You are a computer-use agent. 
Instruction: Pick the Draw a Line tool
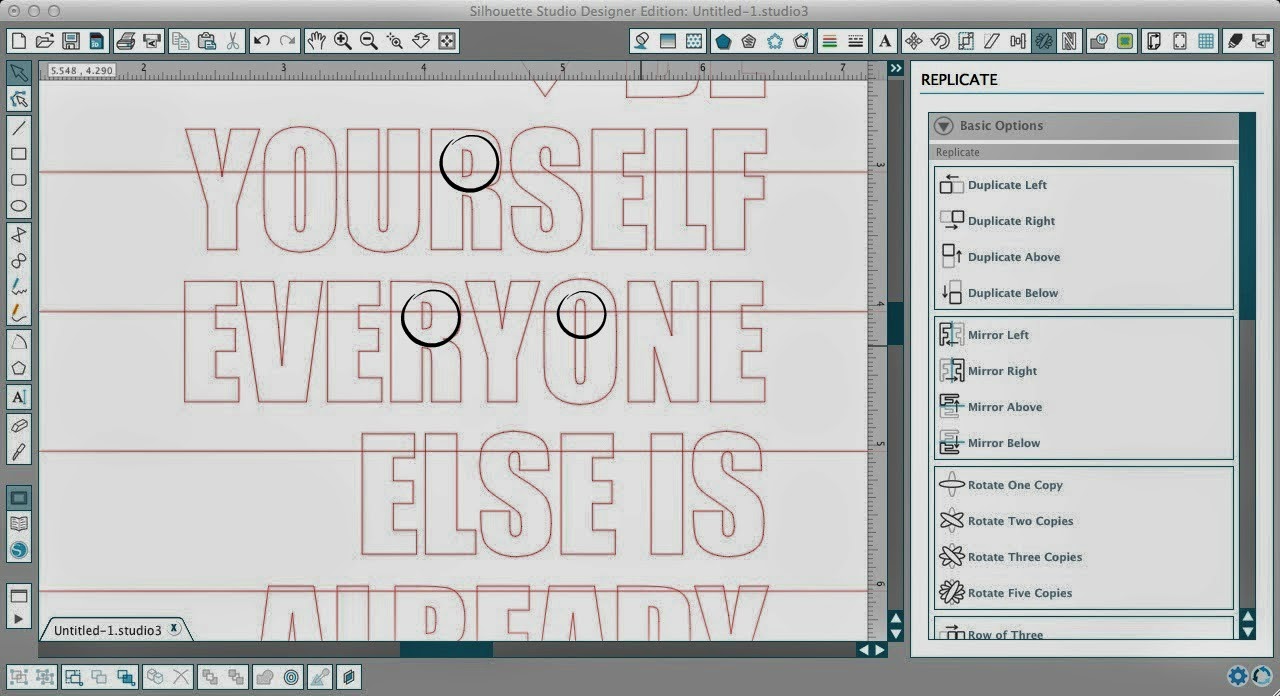coord(18,128)
